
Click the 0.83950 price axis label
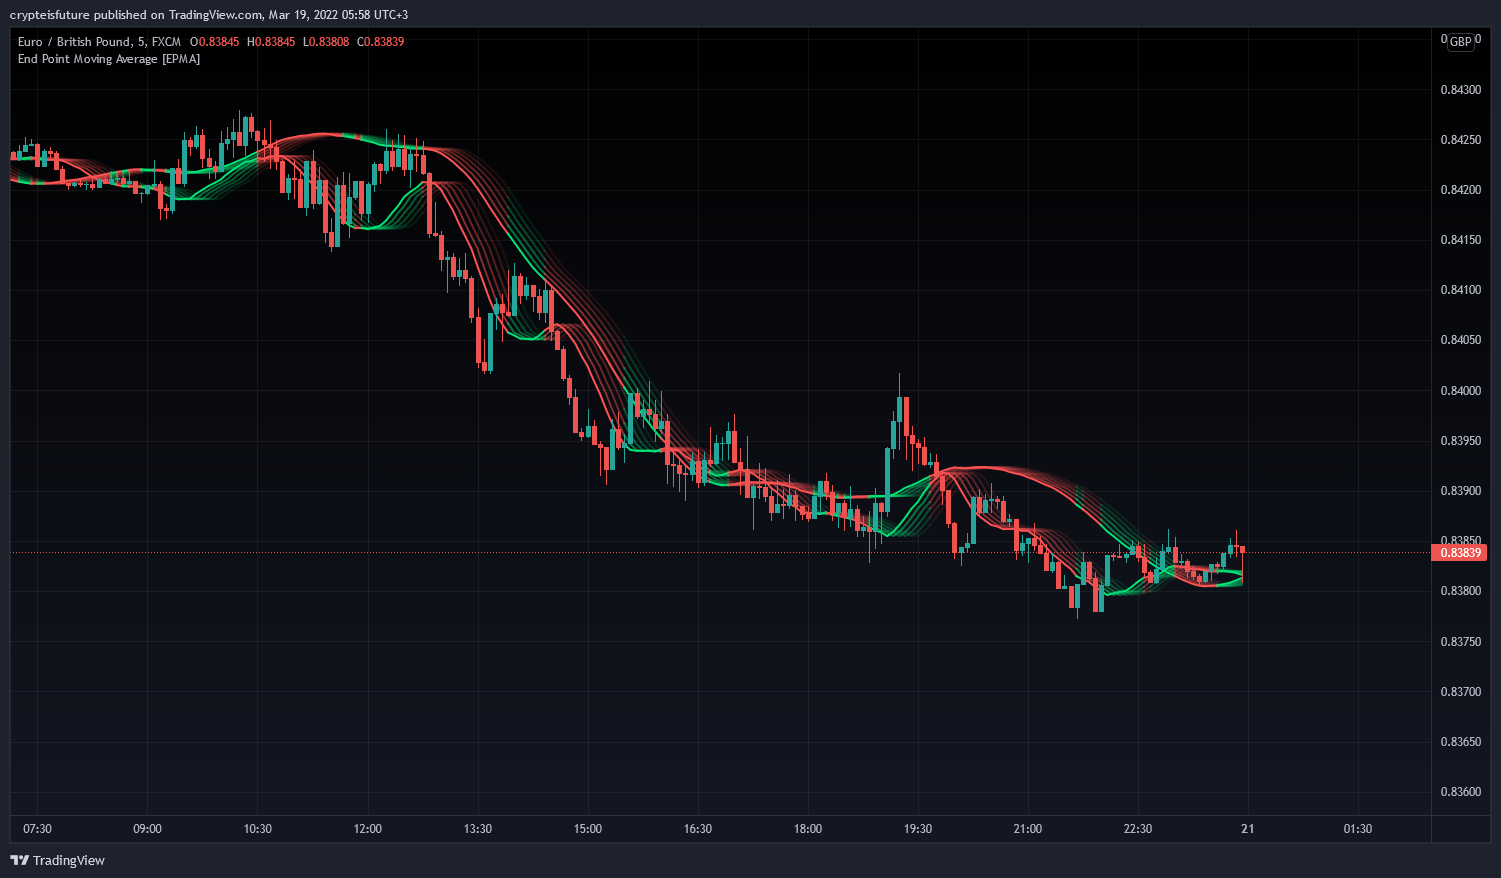tap(1460, 441)
